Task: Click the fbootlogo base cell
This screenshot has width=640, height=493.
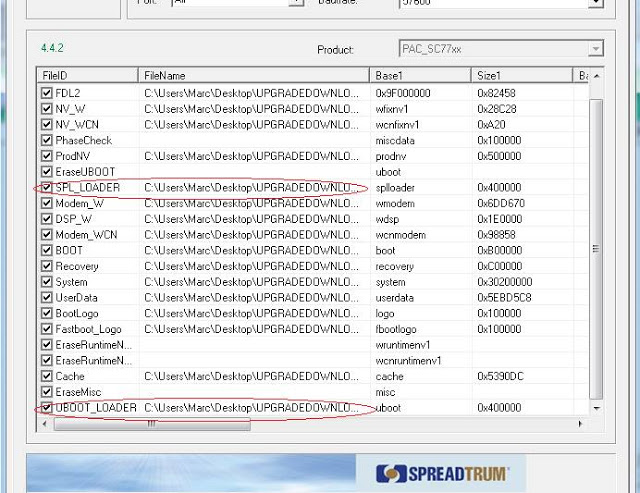Action: tap(396, 329)
